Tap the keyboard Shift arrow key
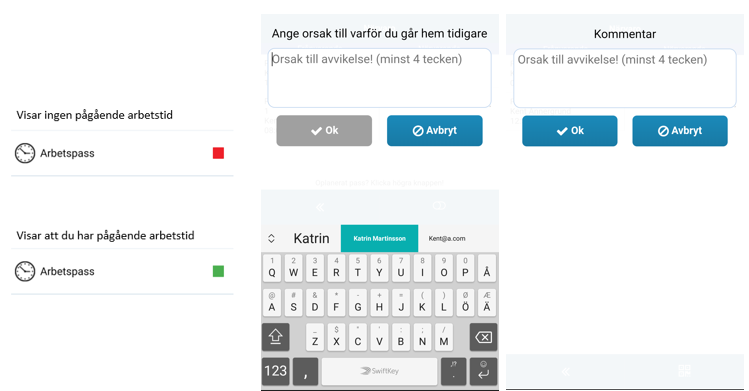Viewport: 749px width, 391px height. coord(275,337)
